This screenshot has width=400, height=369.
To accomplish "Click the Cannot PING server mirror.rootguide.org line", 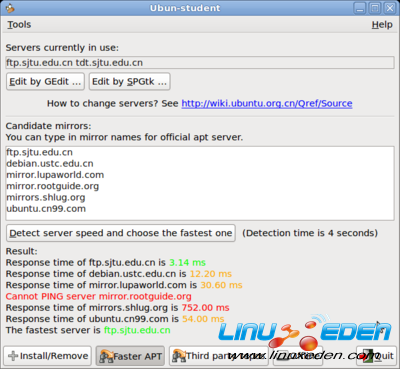I will pyautogui.click(x=98, y=296).
